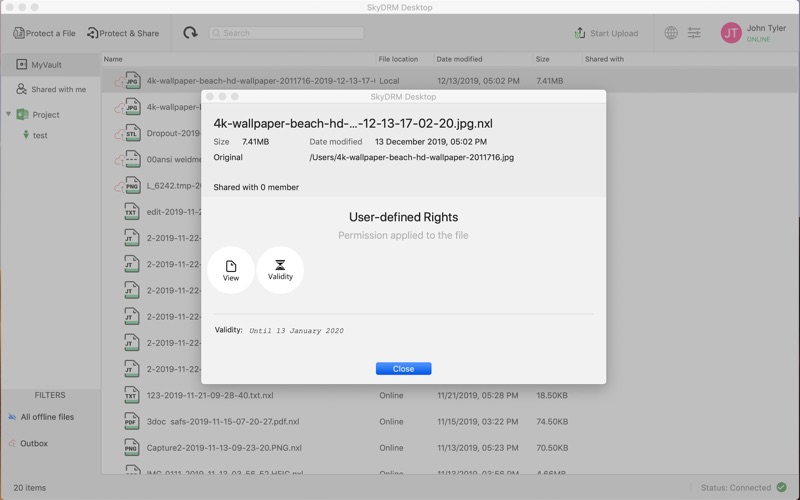Select Shared with me in sidebar

point(51,89)
